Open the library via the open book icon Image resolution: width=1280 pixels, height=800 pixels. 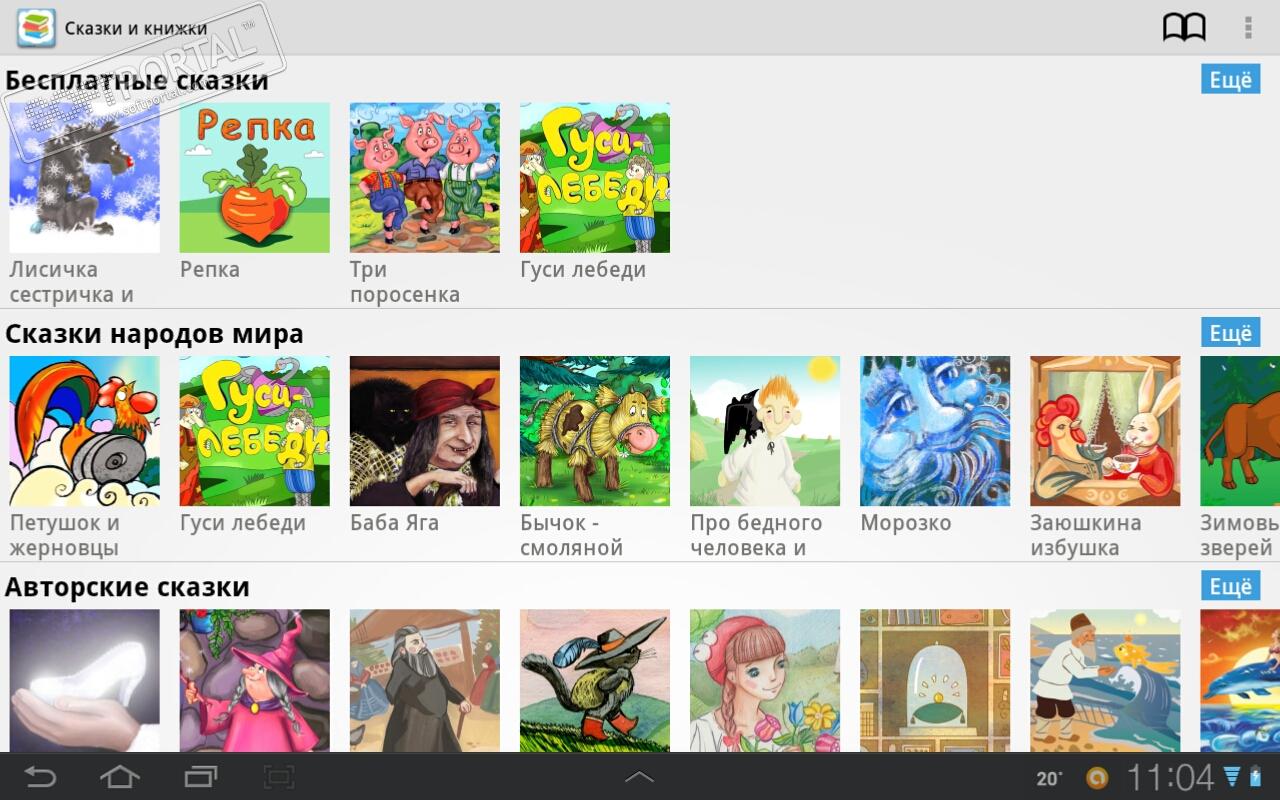[x=1184, y=27]
